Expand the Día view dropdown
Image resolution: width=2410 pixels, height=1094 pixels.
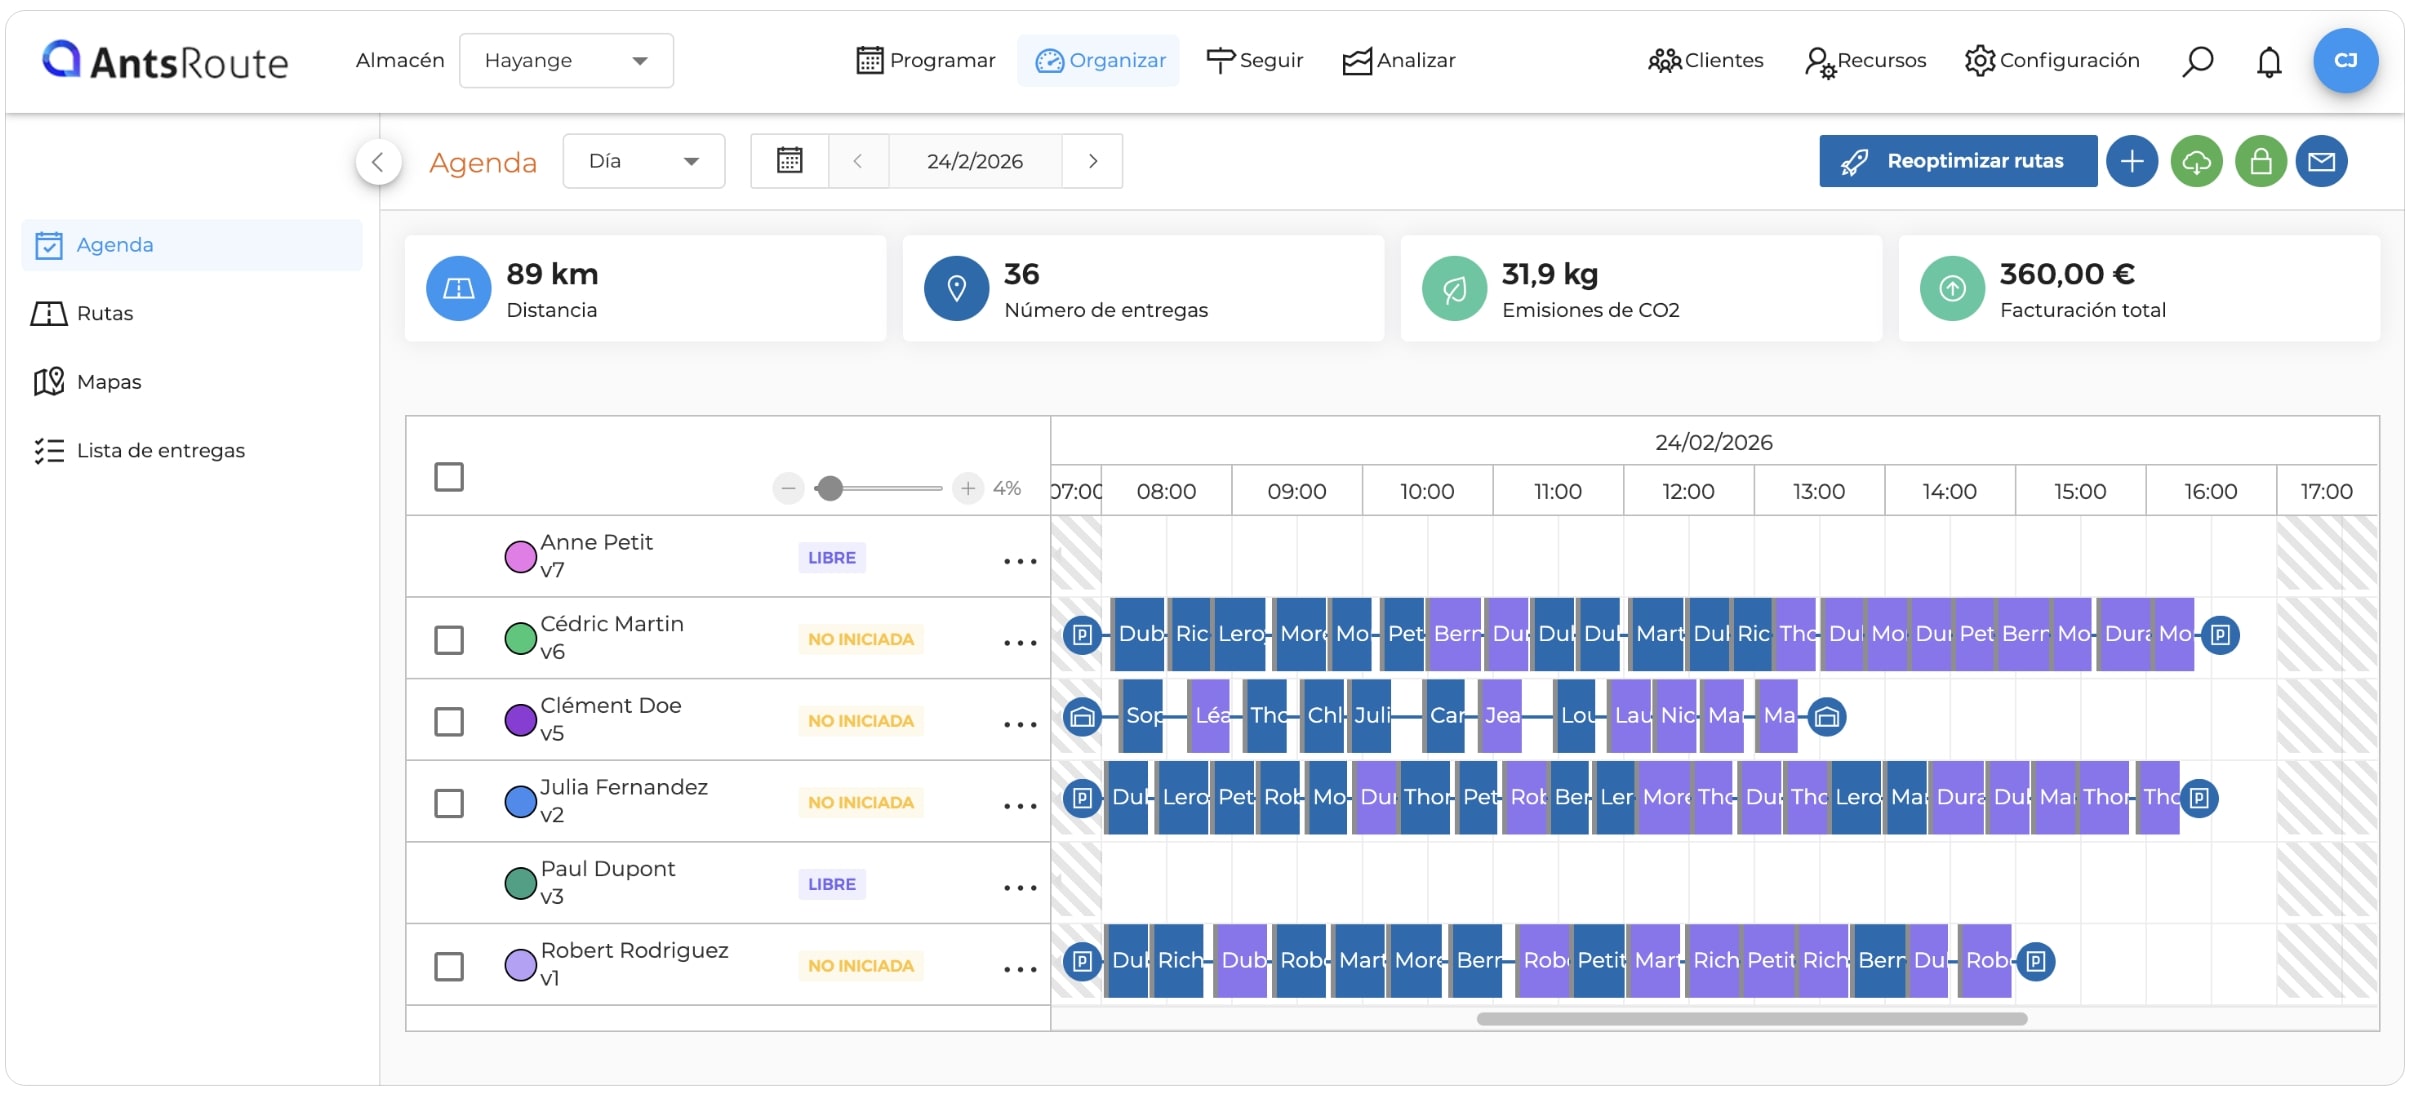(643, 161)
